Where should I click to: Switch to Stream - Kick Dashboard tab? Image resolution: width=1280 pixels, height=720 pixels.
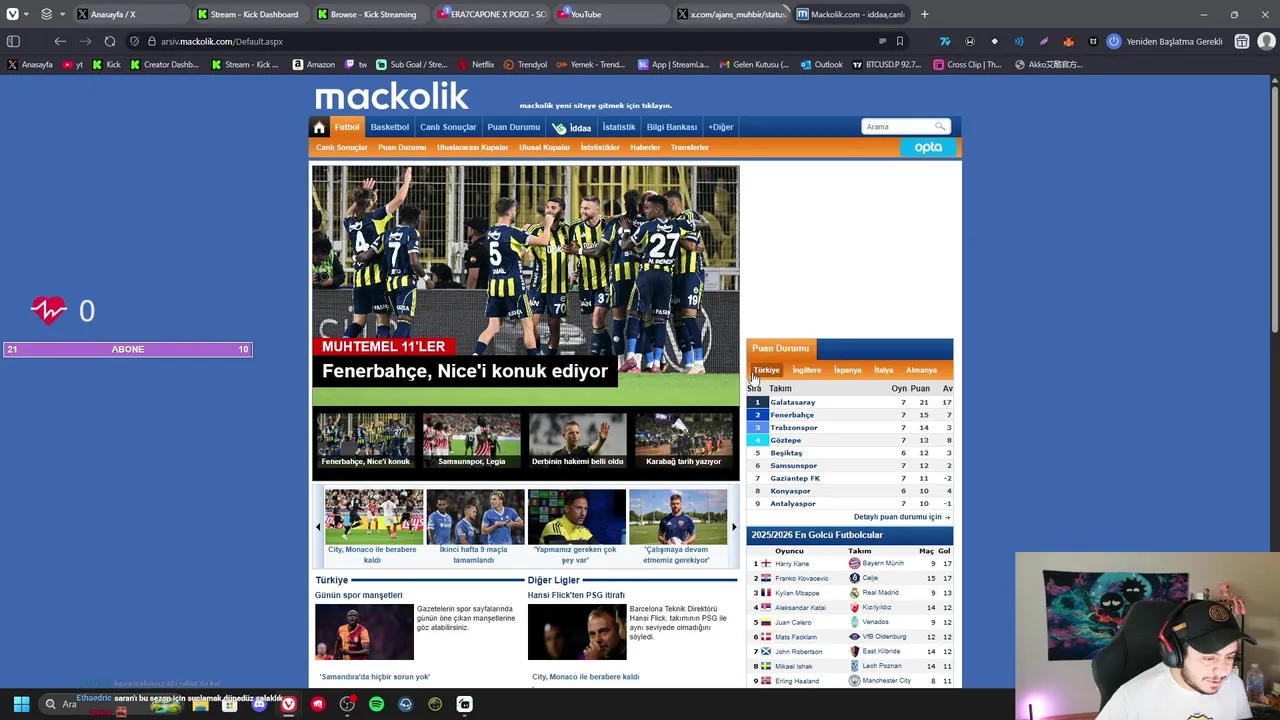pos(250,14)
